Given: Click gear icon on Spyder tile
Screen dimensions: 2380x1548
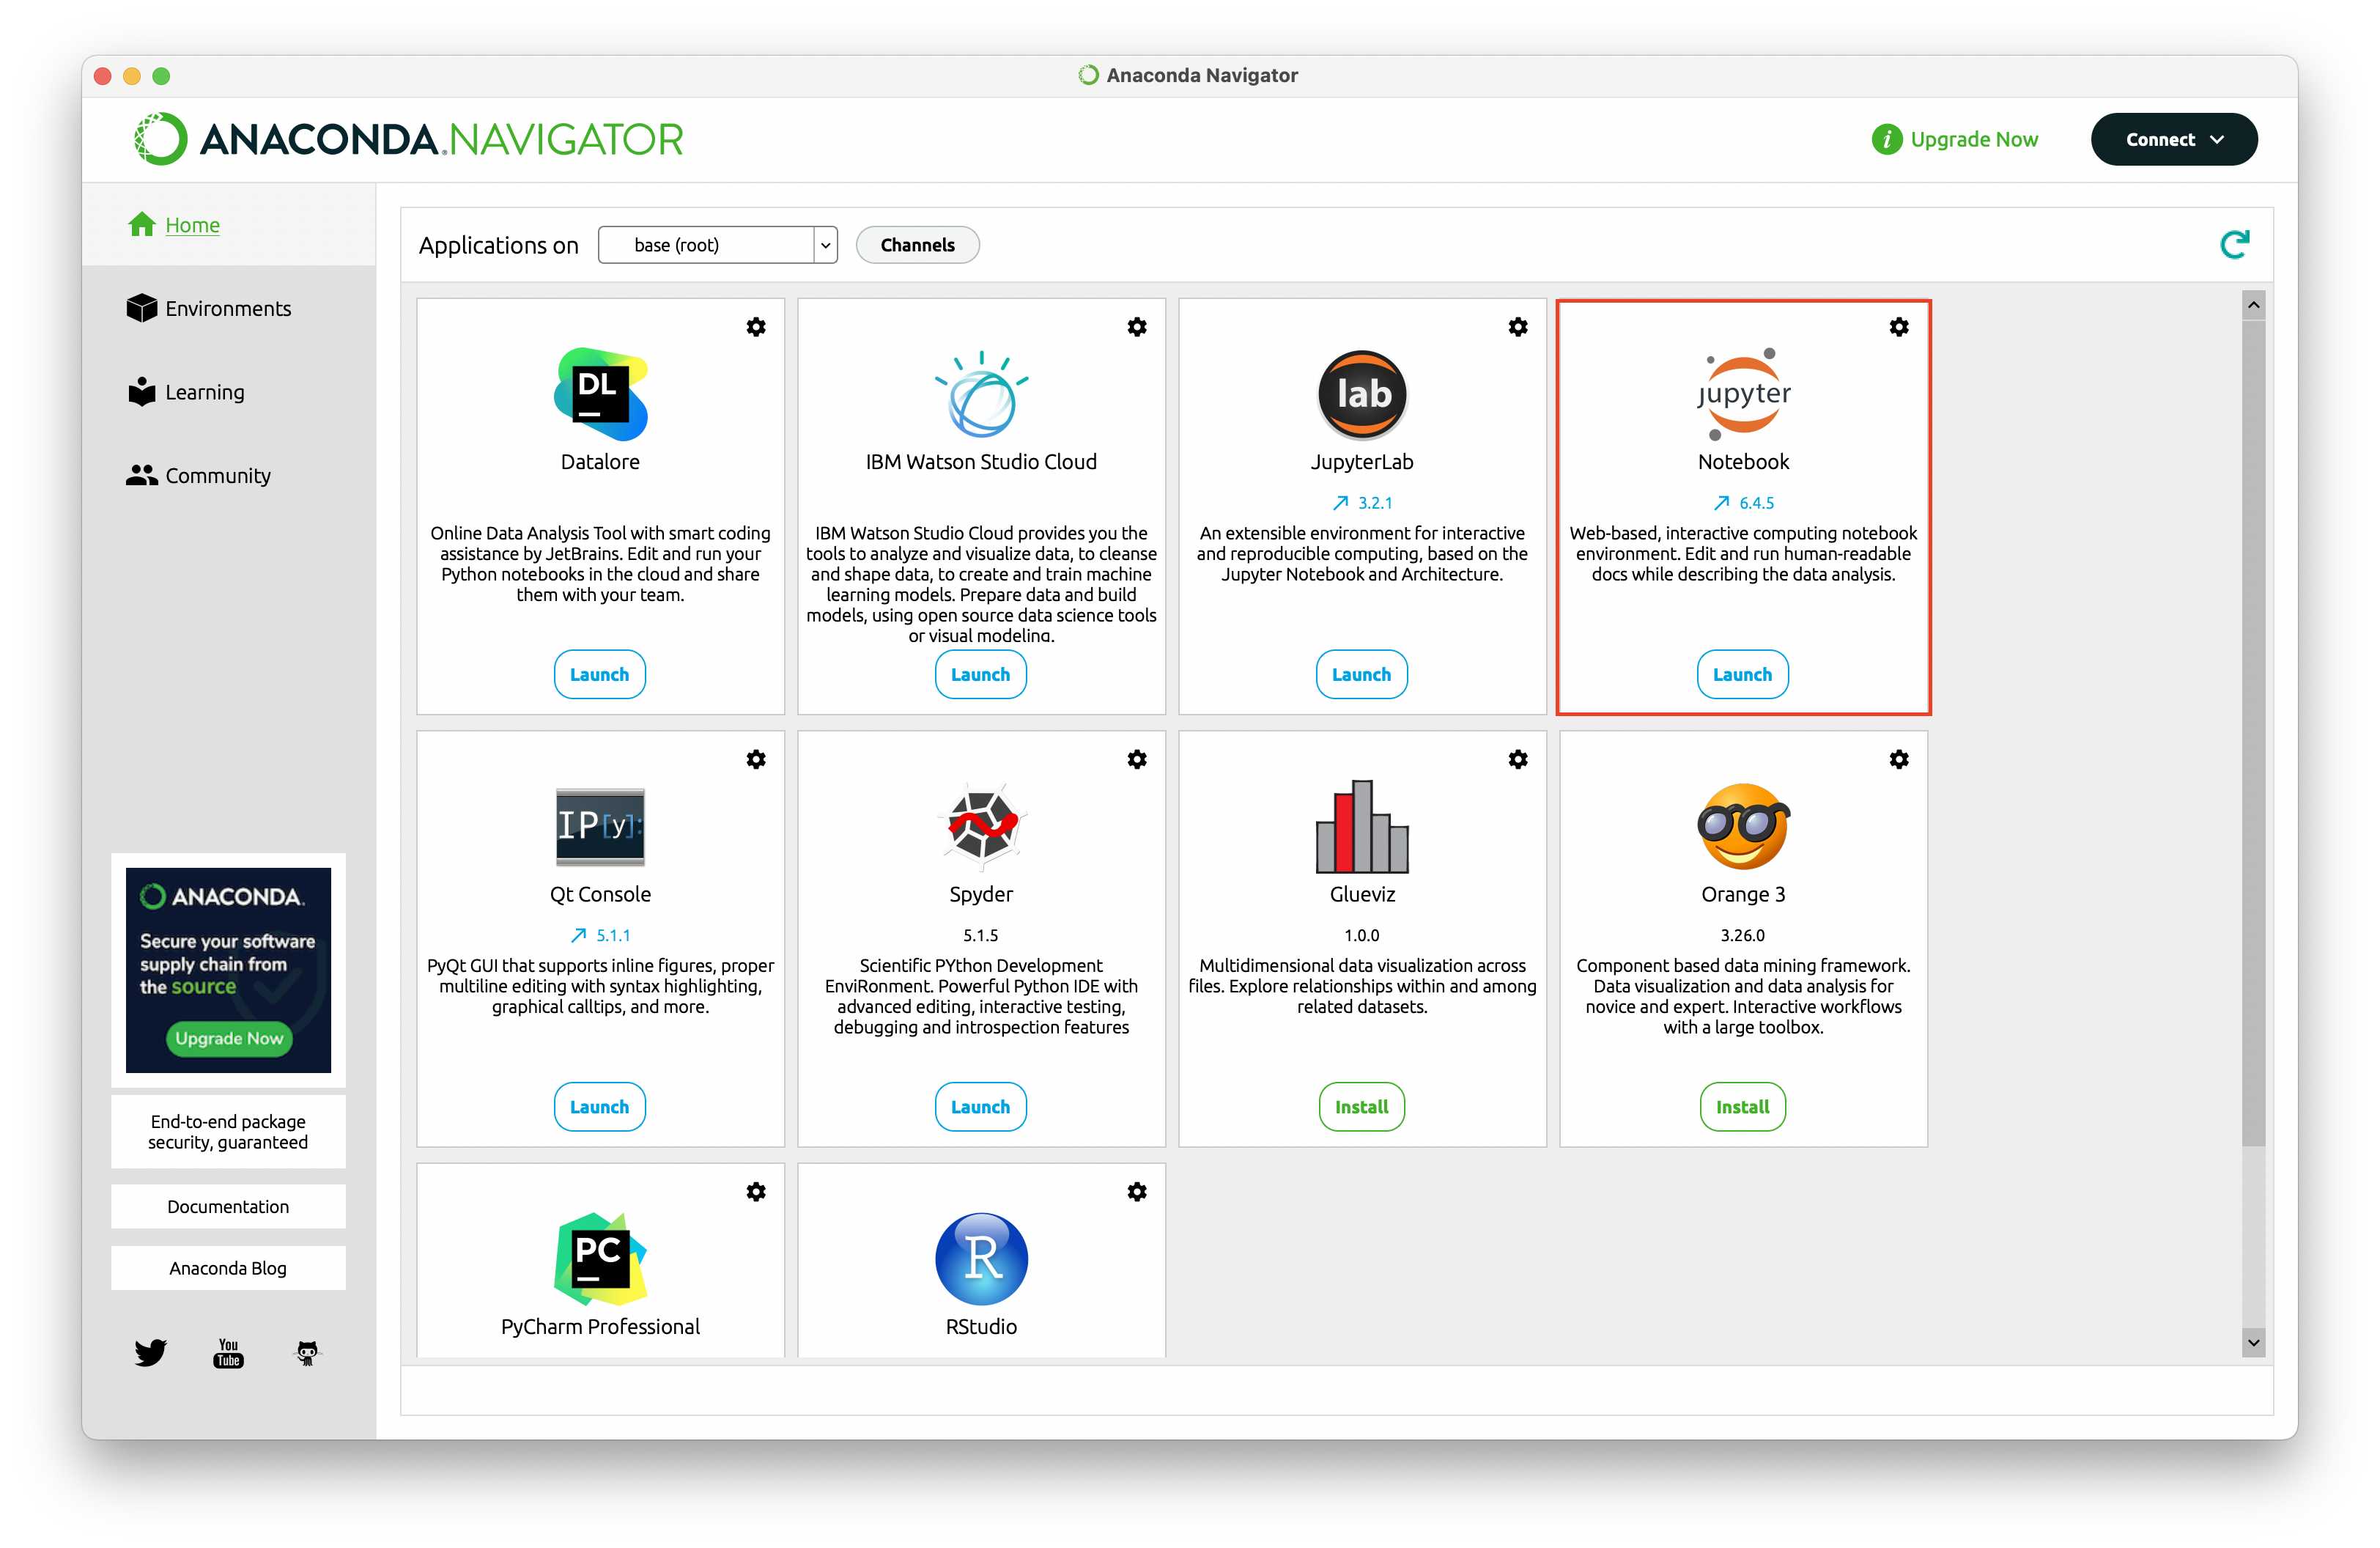Looking at the screenshot, I should 1136,759.
